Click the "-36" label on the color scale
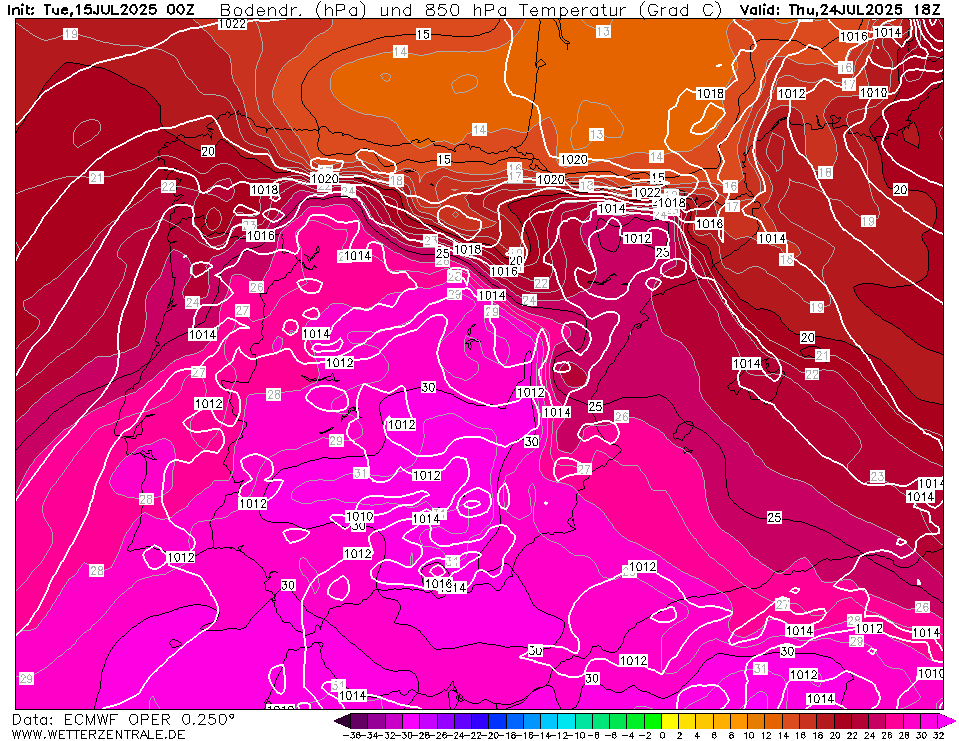The width and height of the screenshot is (959, 741). point(352,735)
